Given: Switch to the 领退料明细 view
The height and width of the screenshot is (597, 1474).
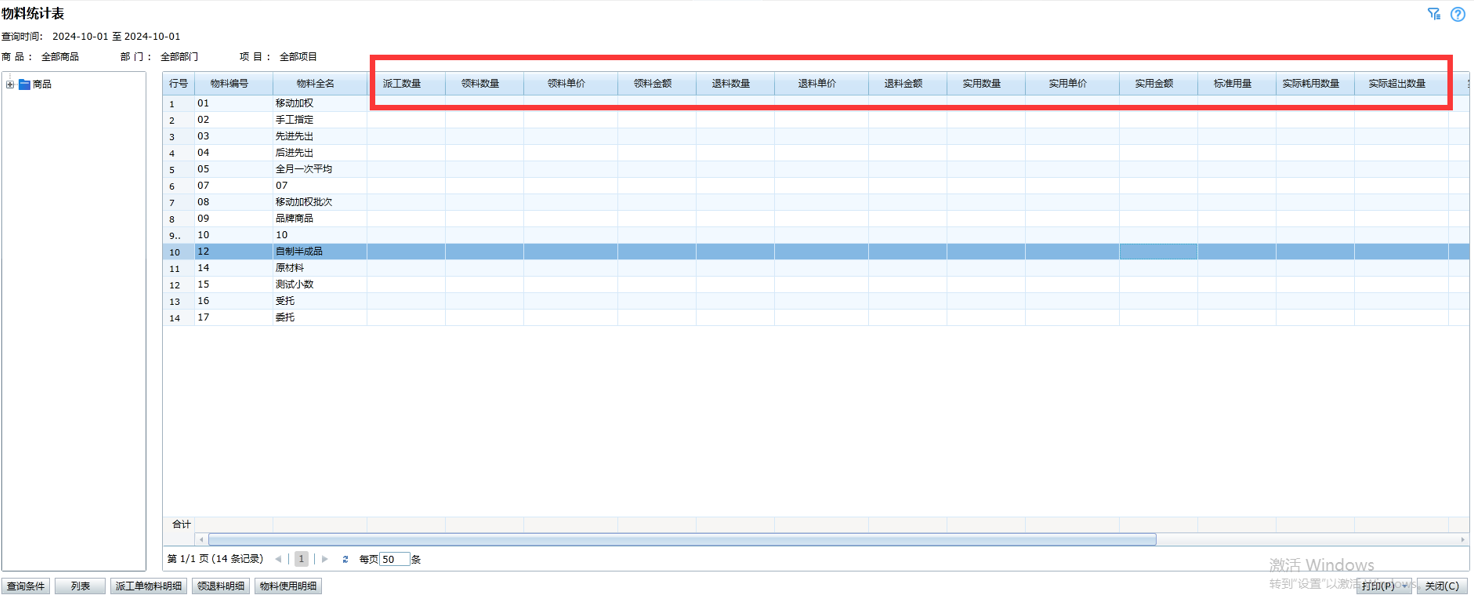Looking at the screenshot, I should tap(221, 587).
